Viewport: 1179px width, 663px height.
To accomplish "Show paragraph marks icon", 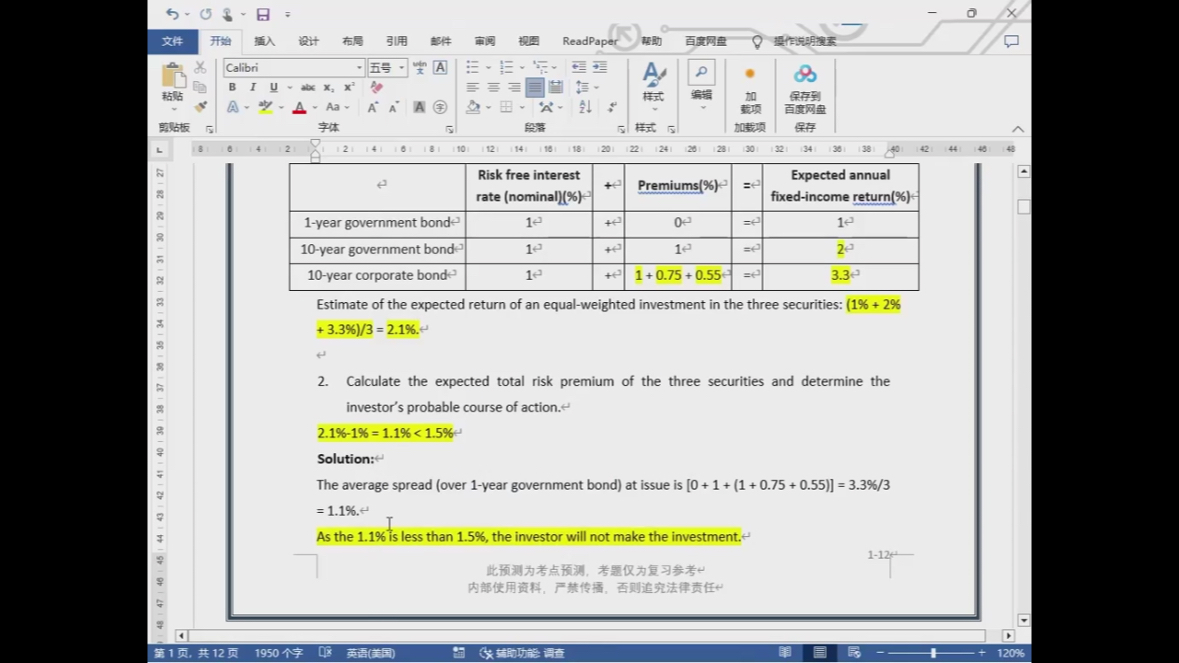I will 612,107.
